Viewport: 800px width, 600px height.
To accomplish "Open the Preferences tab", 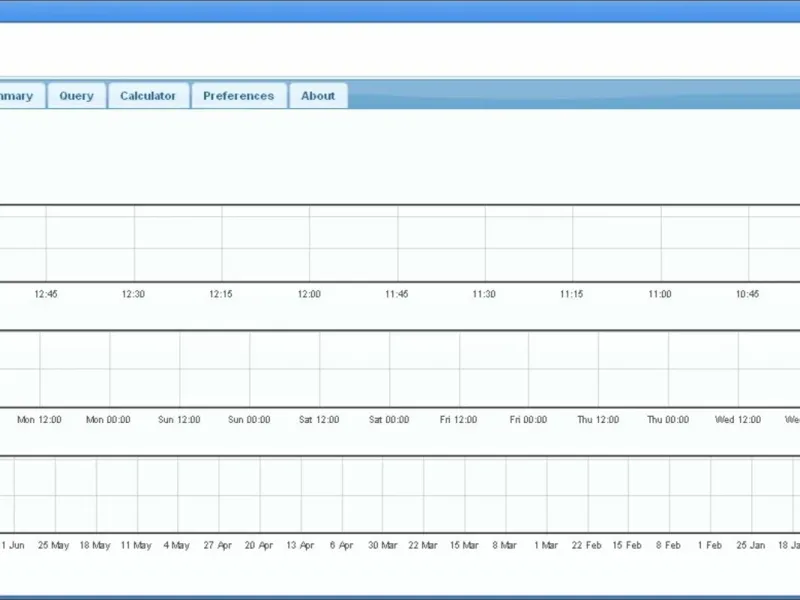I will (238, 95).
